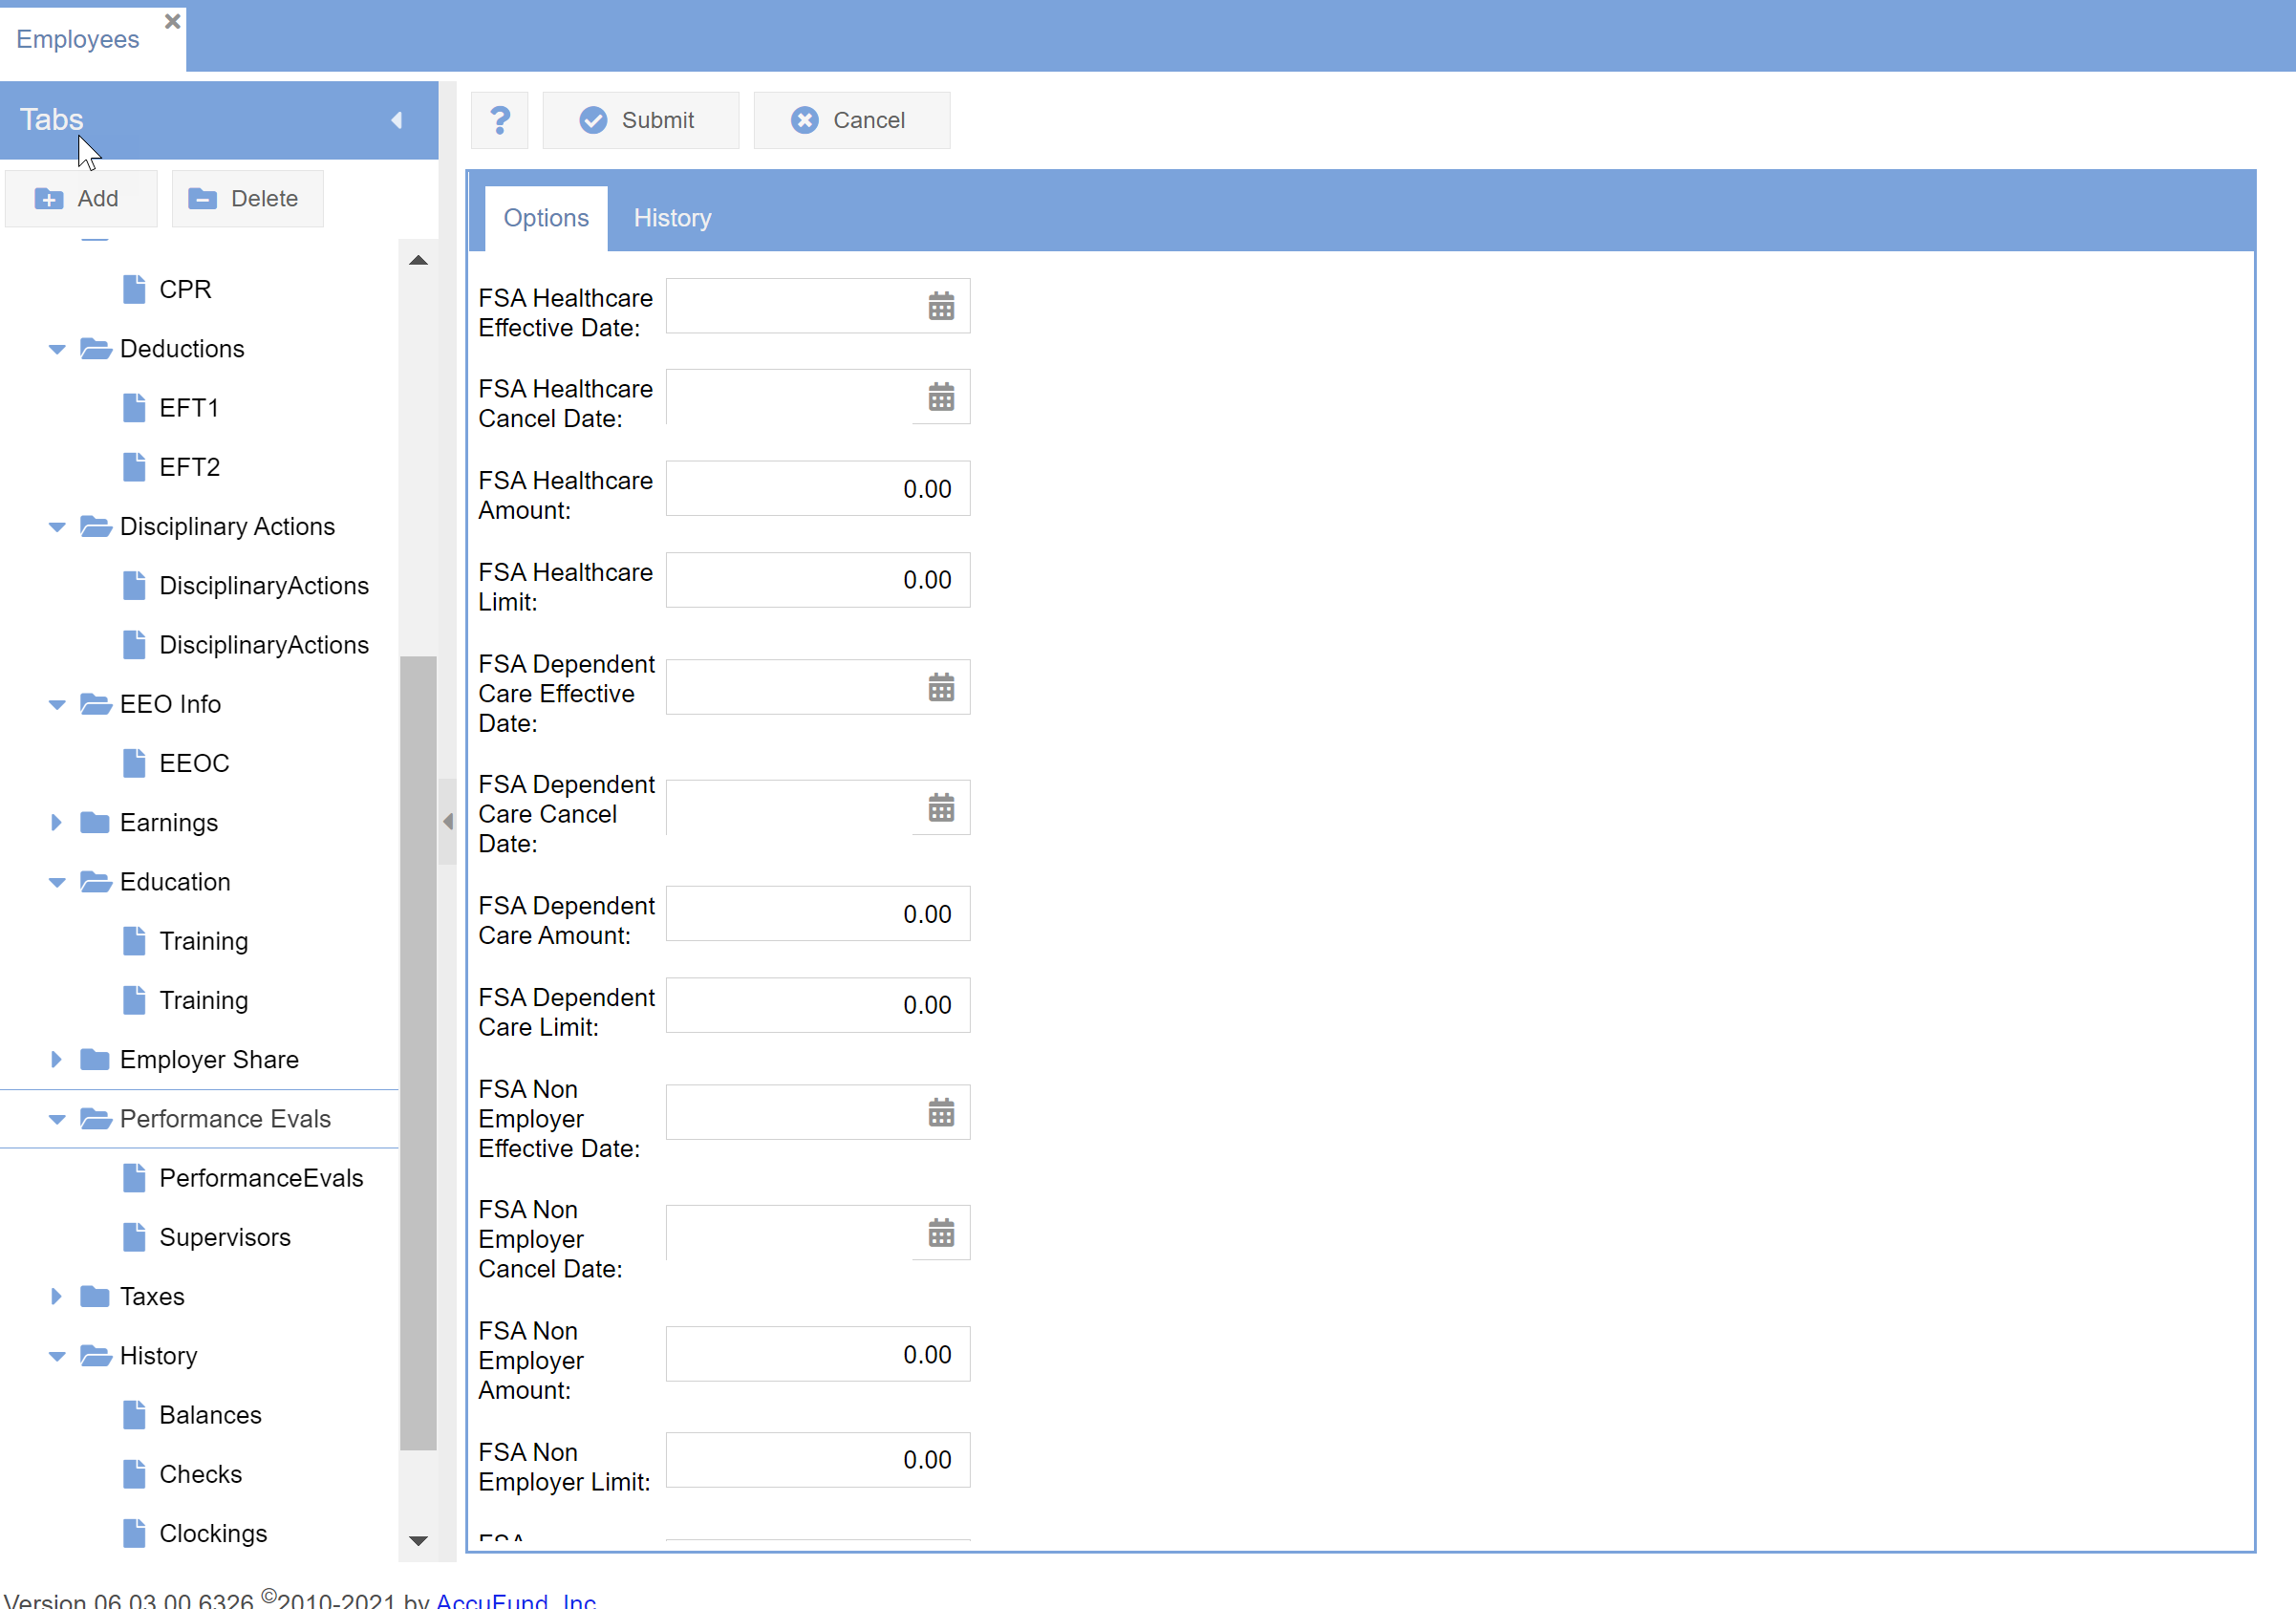
Task: Open calendar for FSA Non Employer Effective Date
Action: pyautogui.click(x=940, y=1112)
